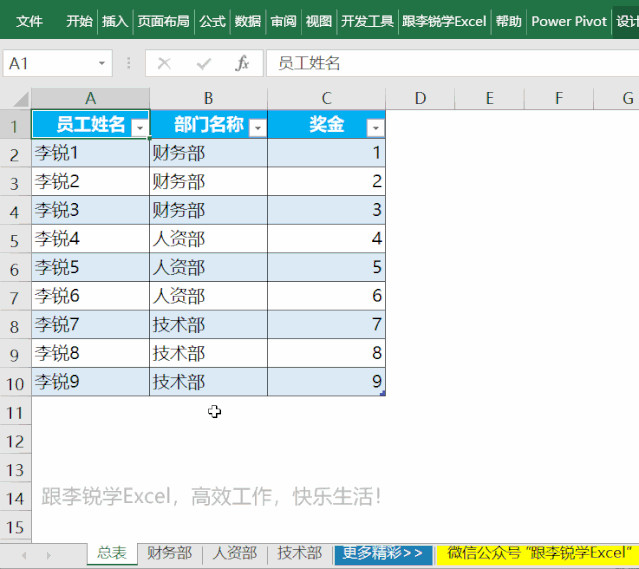Open the 公式 ribbon tab
This screenshot has height=569, width=639.
pyautogui.click(x=212, y=21)
